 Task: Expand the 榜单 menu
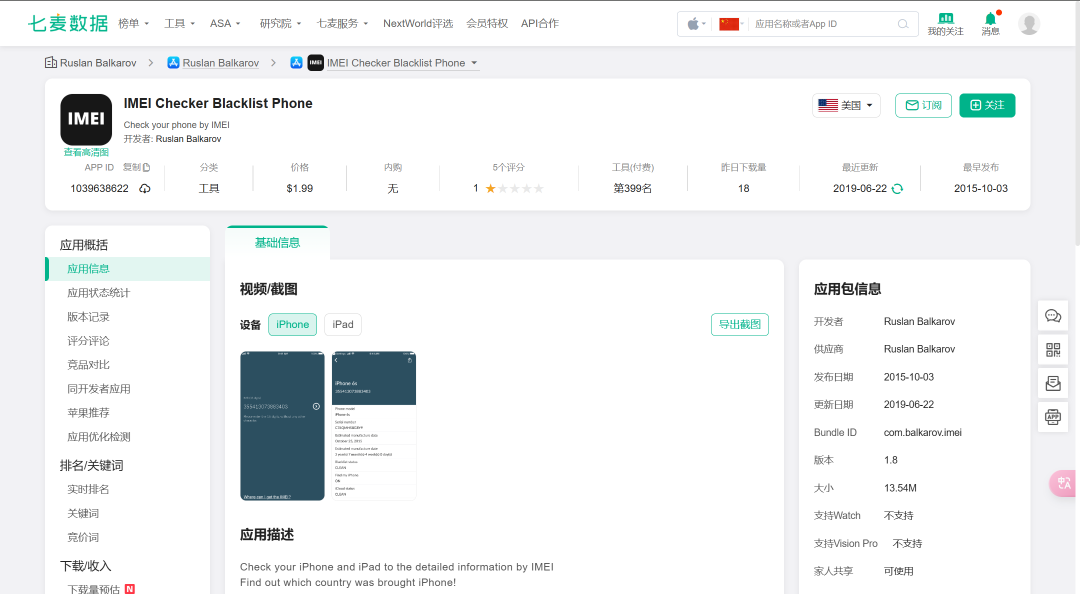pyautogui.click(x=134, y=23)
